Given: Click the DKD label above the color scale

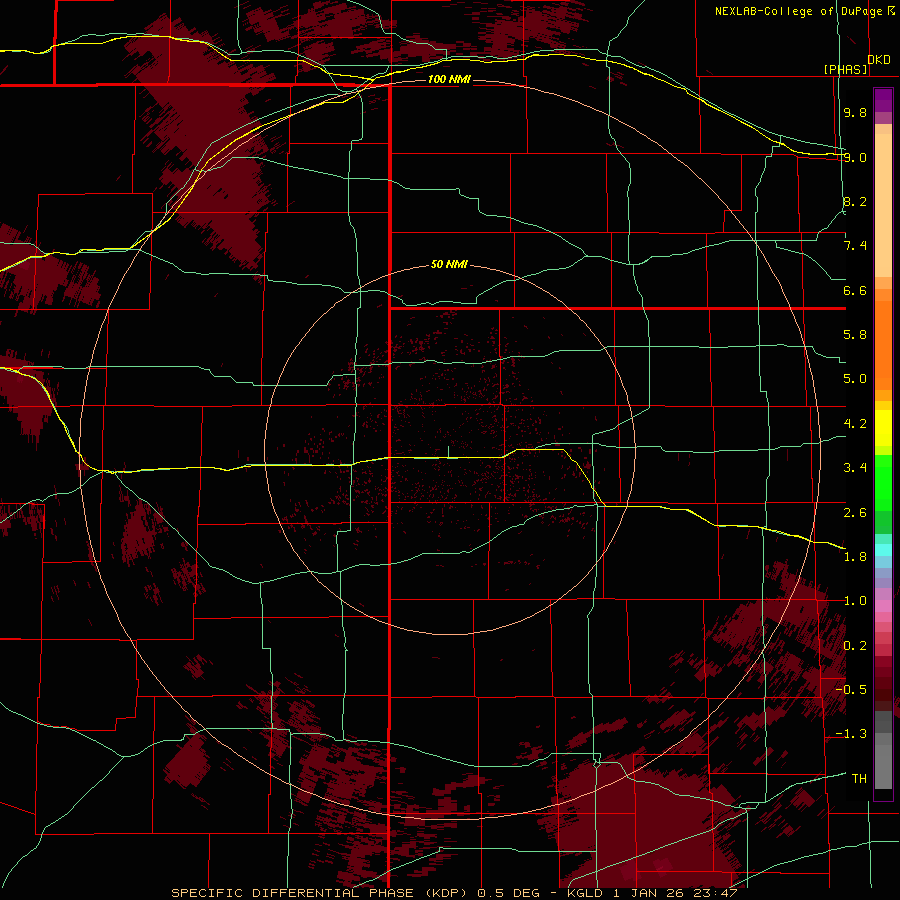Looking at the screenshot, I should tap(879, 60).
